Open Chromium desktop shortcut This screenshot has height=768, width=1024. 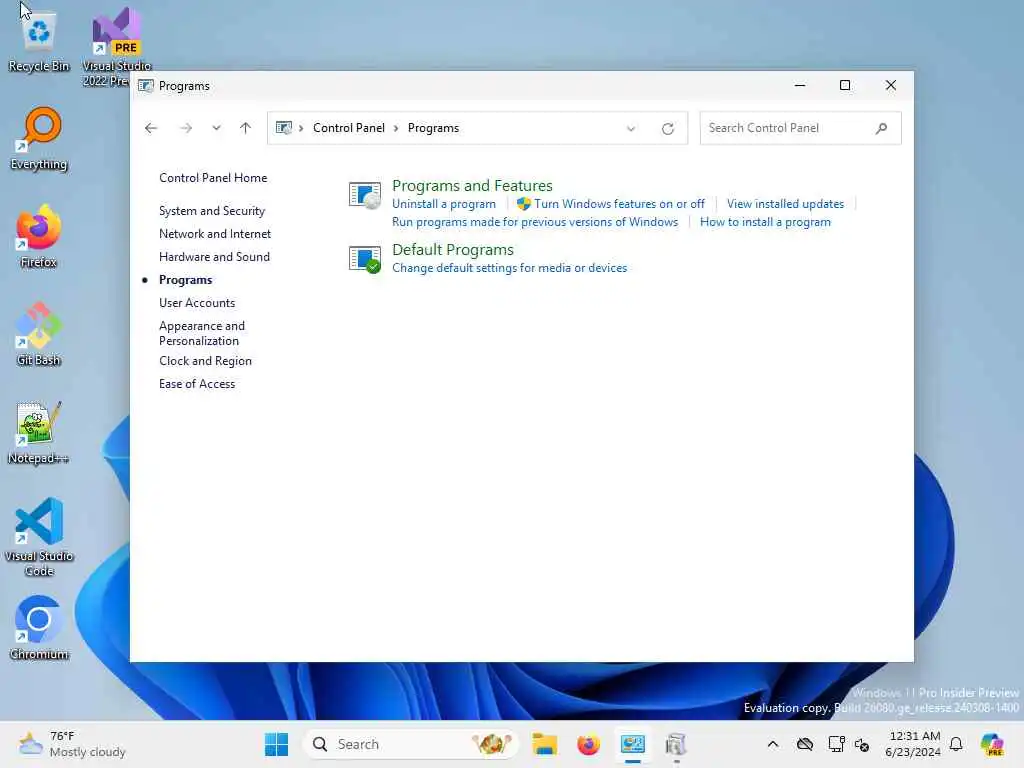pos(39,628)
